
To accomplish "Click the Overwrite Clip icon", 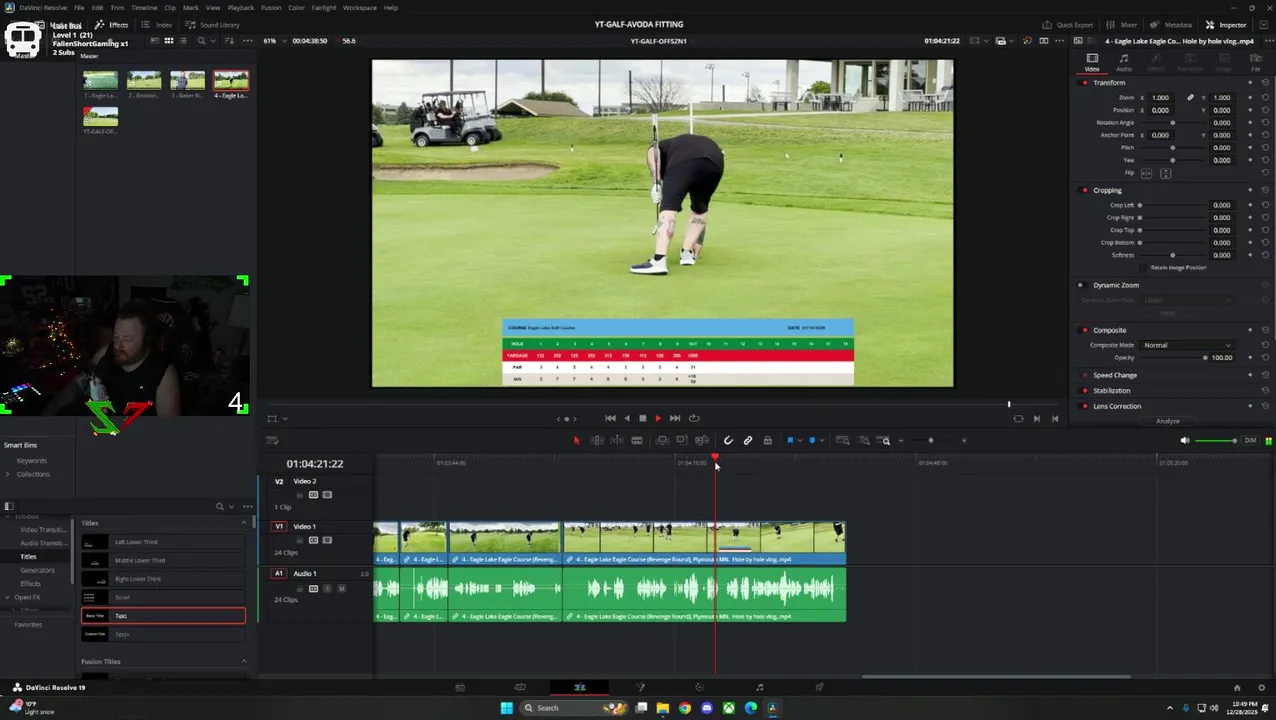I will click(681, 440).
